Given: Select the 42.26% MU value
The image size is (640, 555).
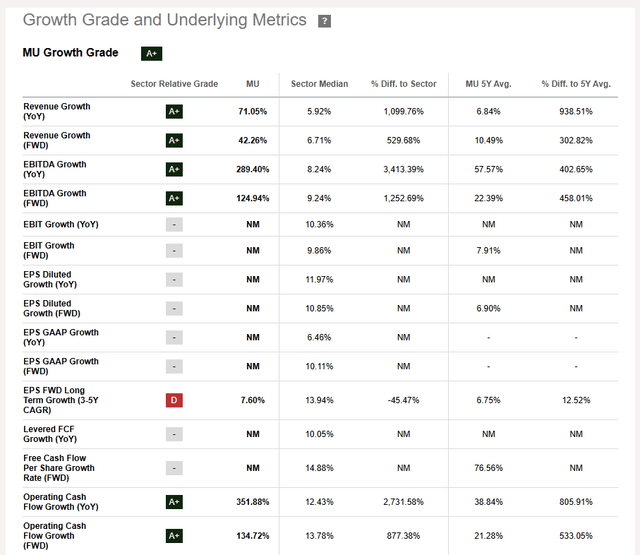Looking at the screenshot, I should (253, 140).
